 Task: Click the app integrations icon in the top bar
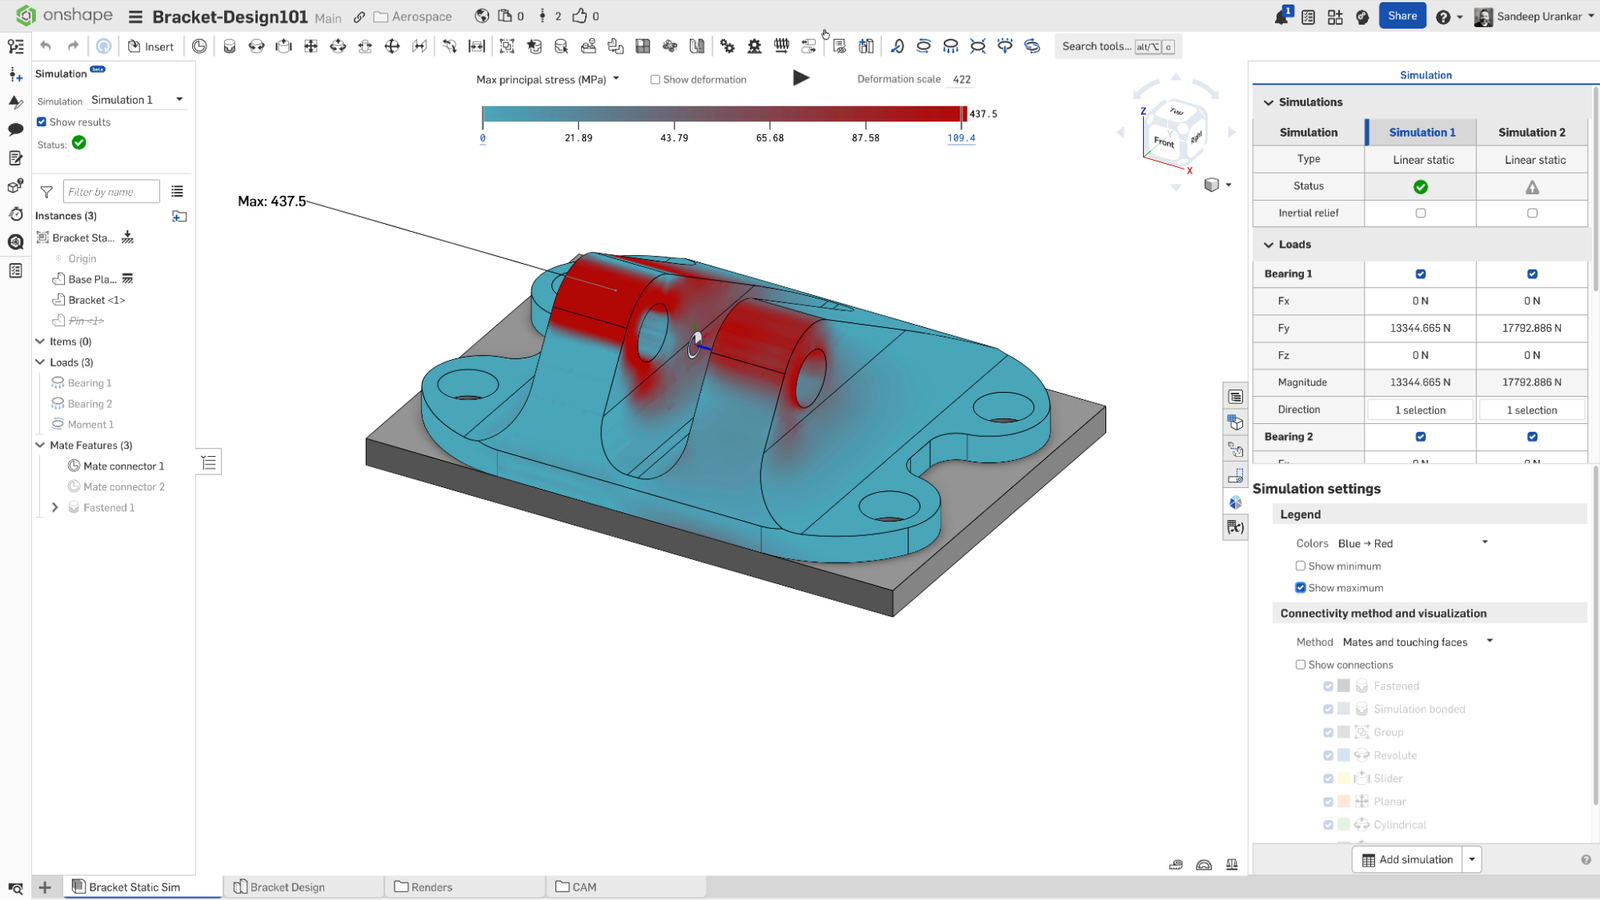pos(1334,16)
